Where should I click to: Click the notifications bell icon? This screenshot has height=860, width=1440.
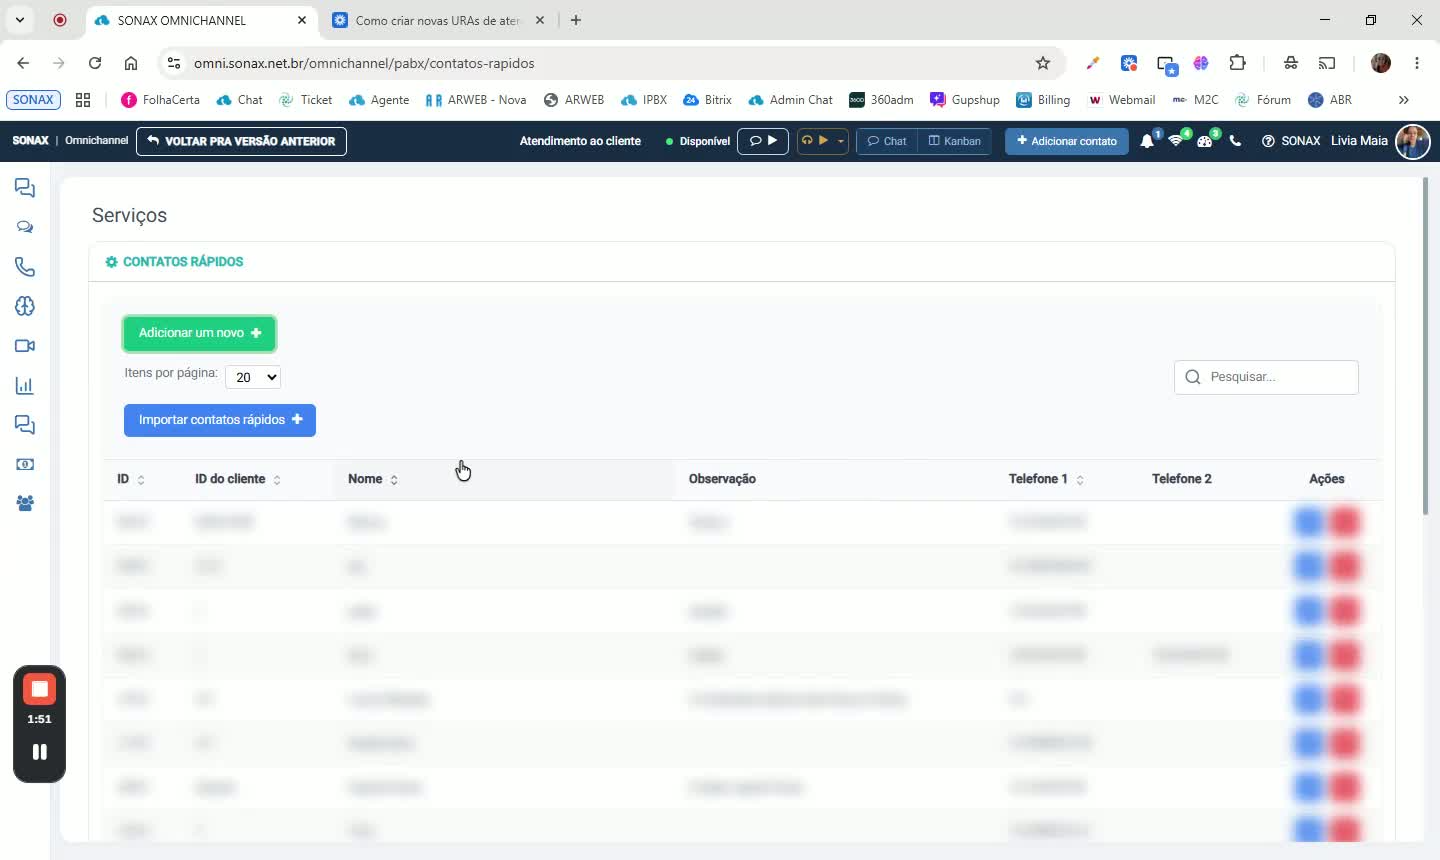click(1147, 141)
